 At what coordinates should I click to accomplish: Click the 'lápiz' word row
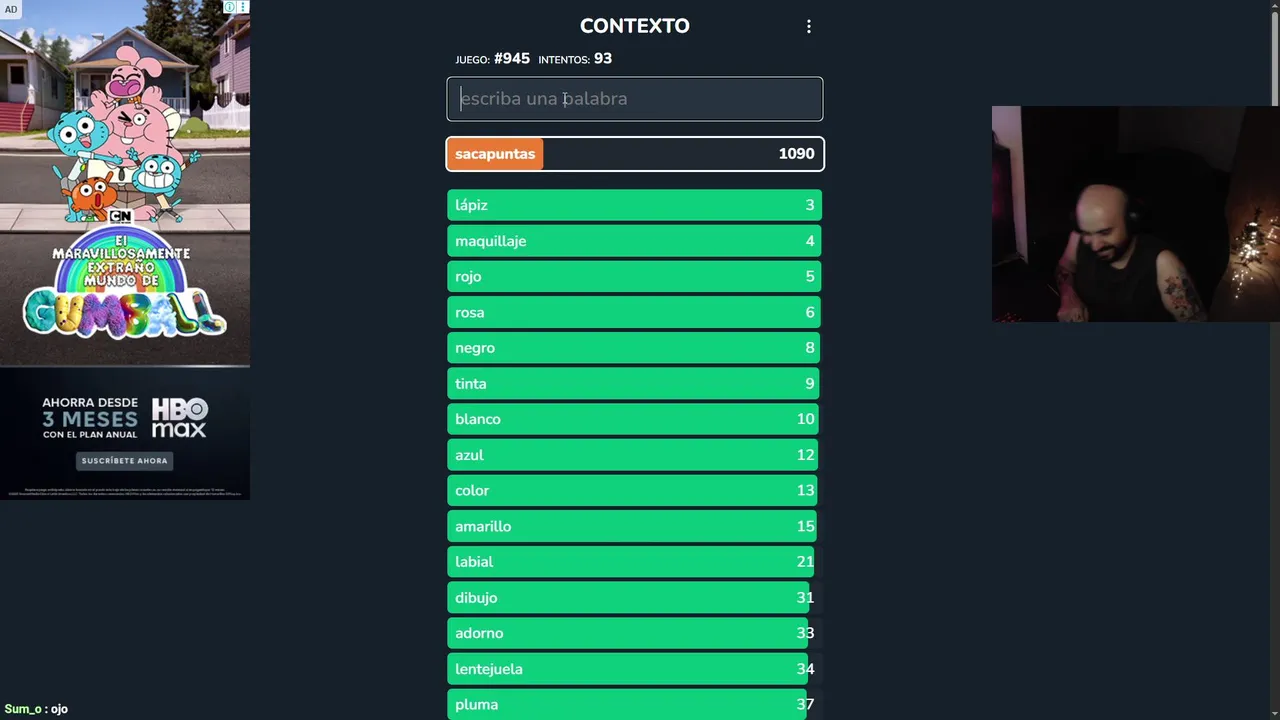pyautogui.click(x=634, y=205)
